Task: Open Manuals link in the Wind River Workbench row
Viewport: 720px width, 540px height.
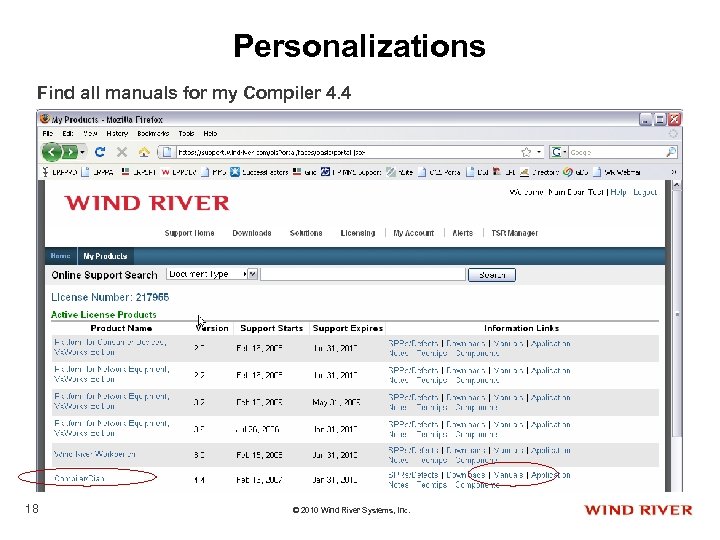Action: coord(508,451)
